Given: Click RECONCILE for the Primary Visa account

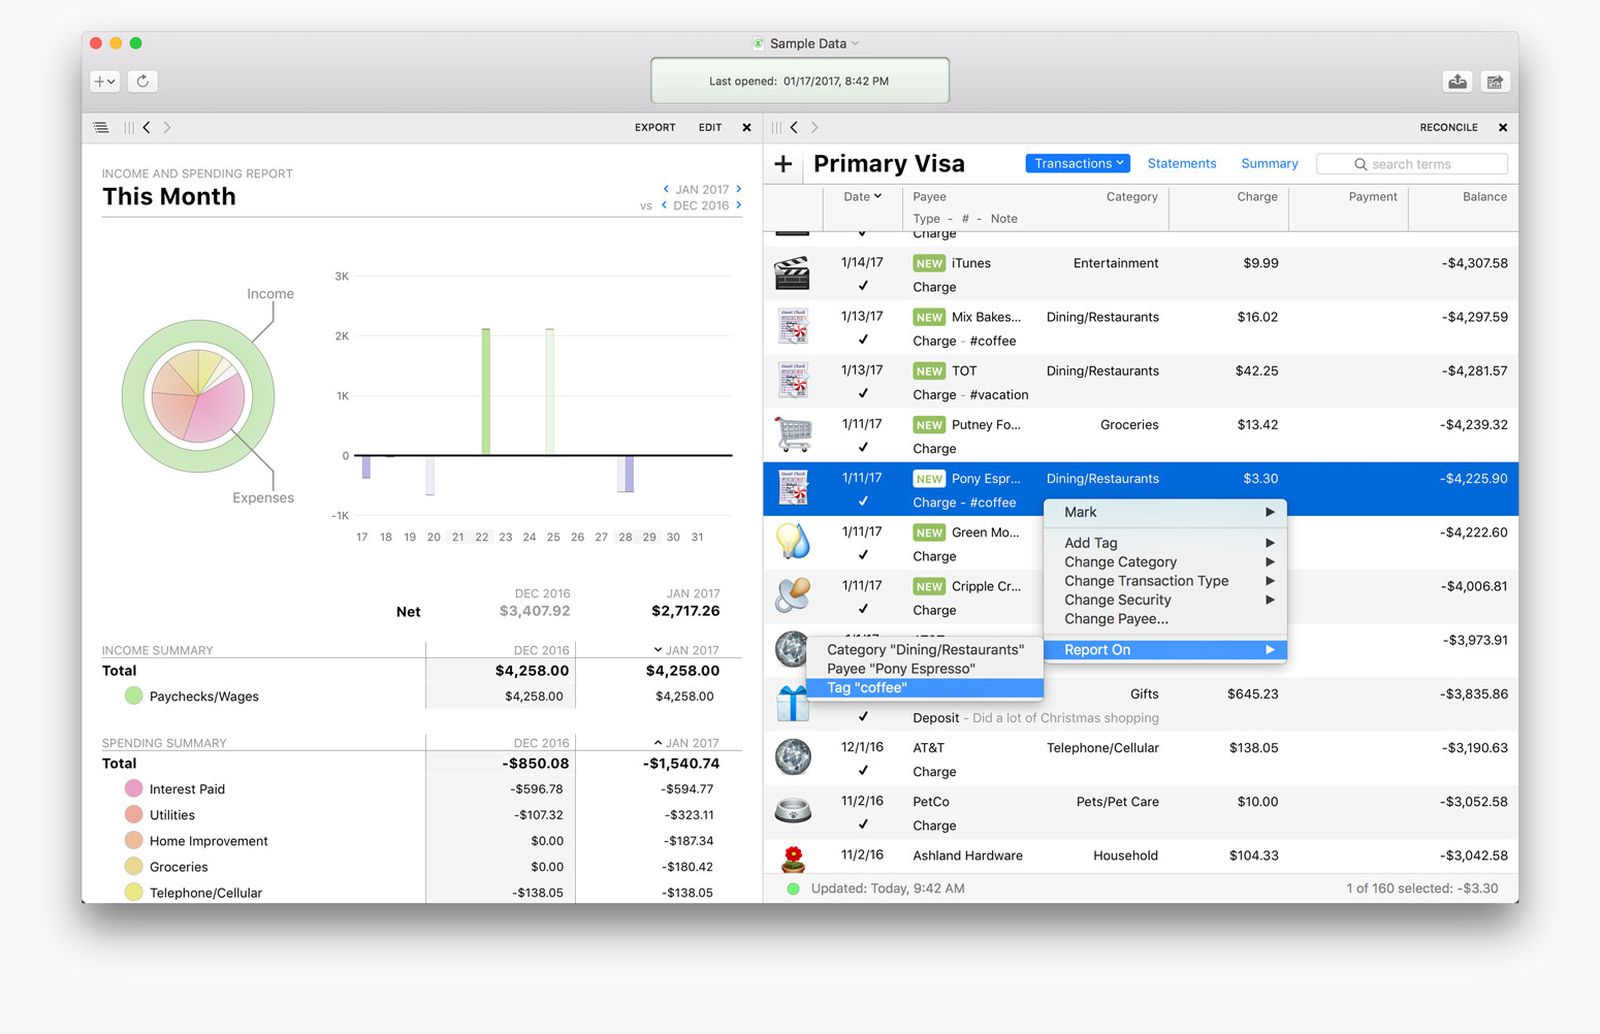Looking at the screenshot, I should pyautogui.click(x=1448, y=127).
